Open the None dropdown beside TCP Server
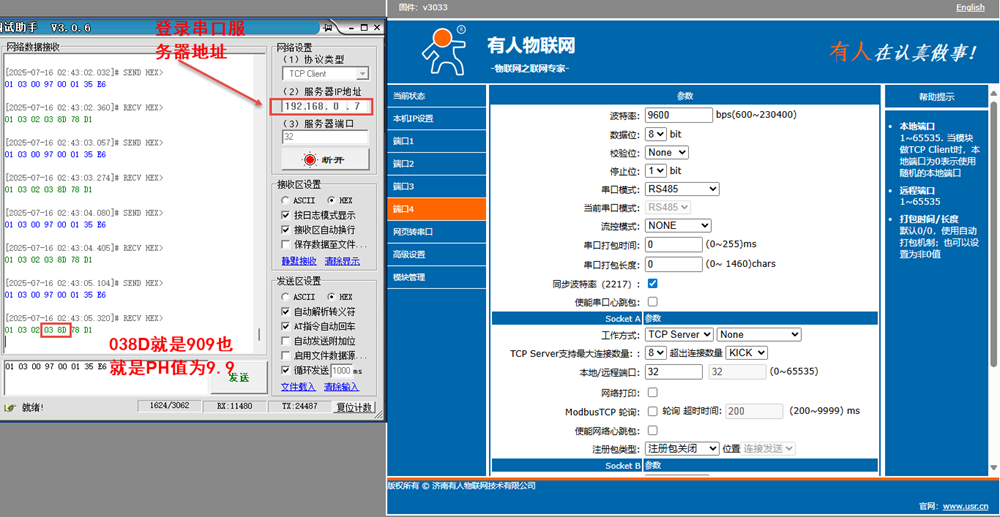This screenshot has height=517, width=1000. pos(759,335)
